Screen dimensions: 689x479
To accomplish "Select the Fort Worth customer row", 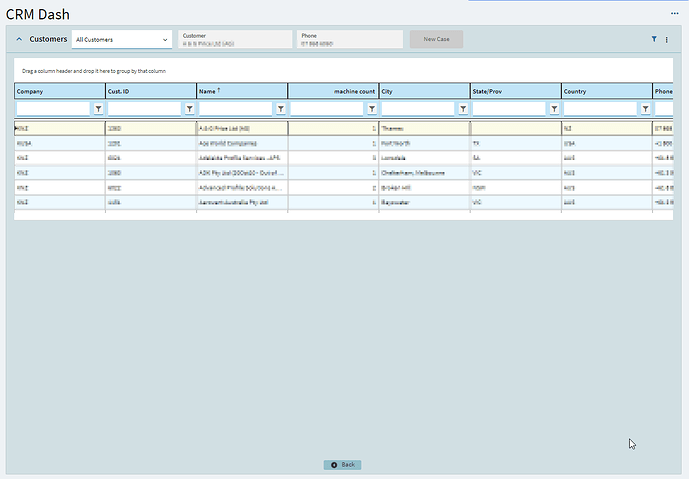I will pyautogui.click(x=344, y=143).
